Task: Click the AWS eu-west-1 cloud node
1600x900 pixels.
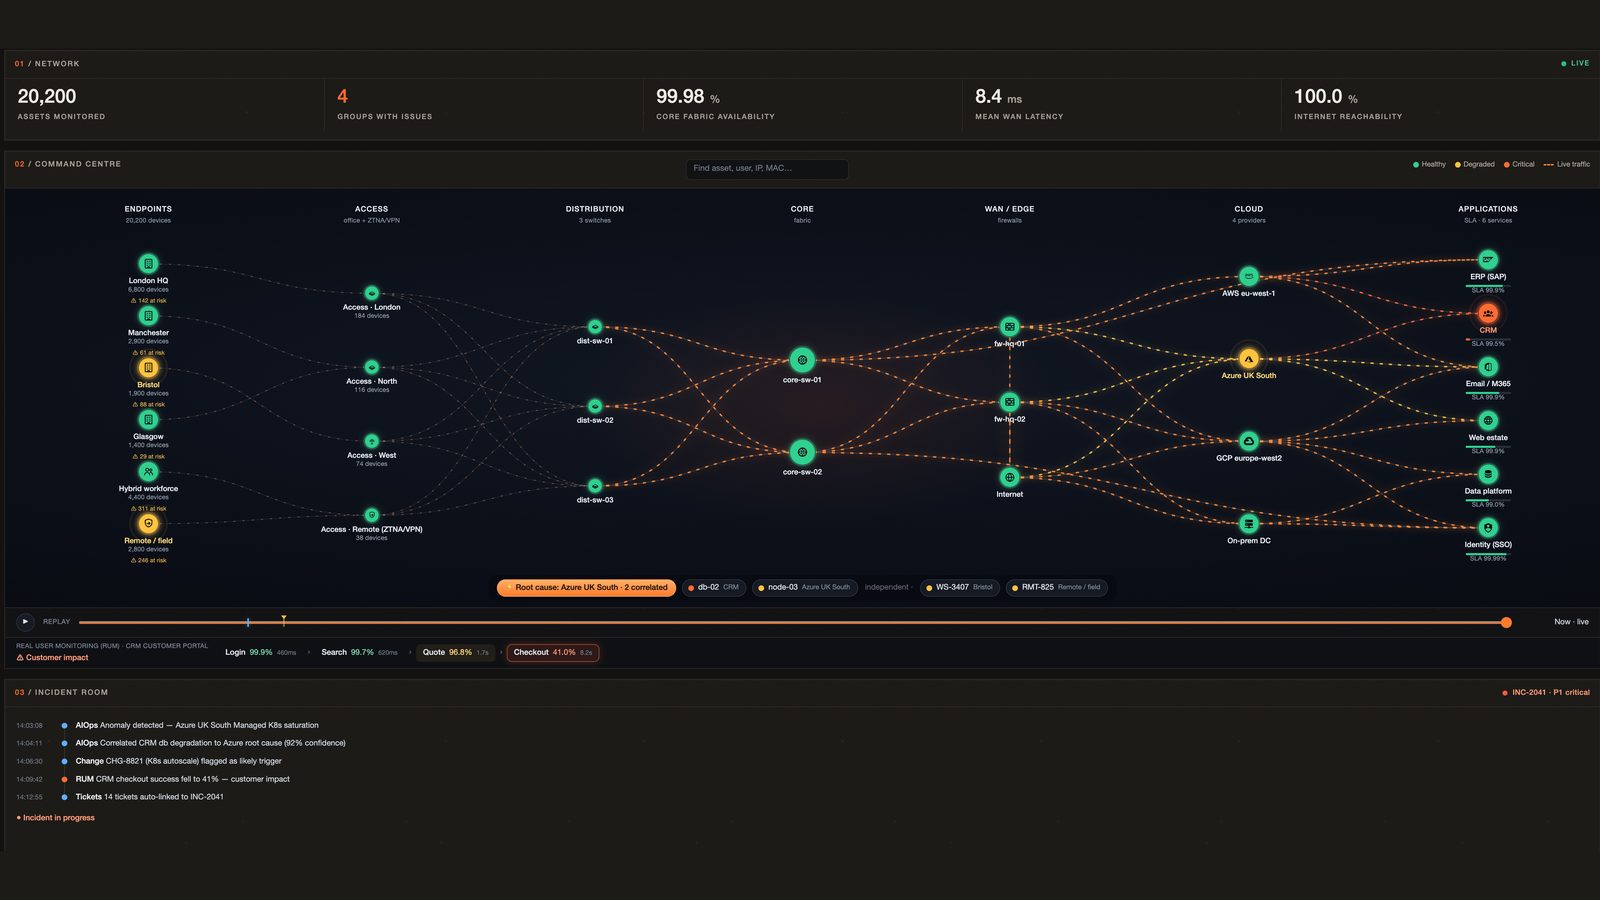Action: pos(1249,276)
